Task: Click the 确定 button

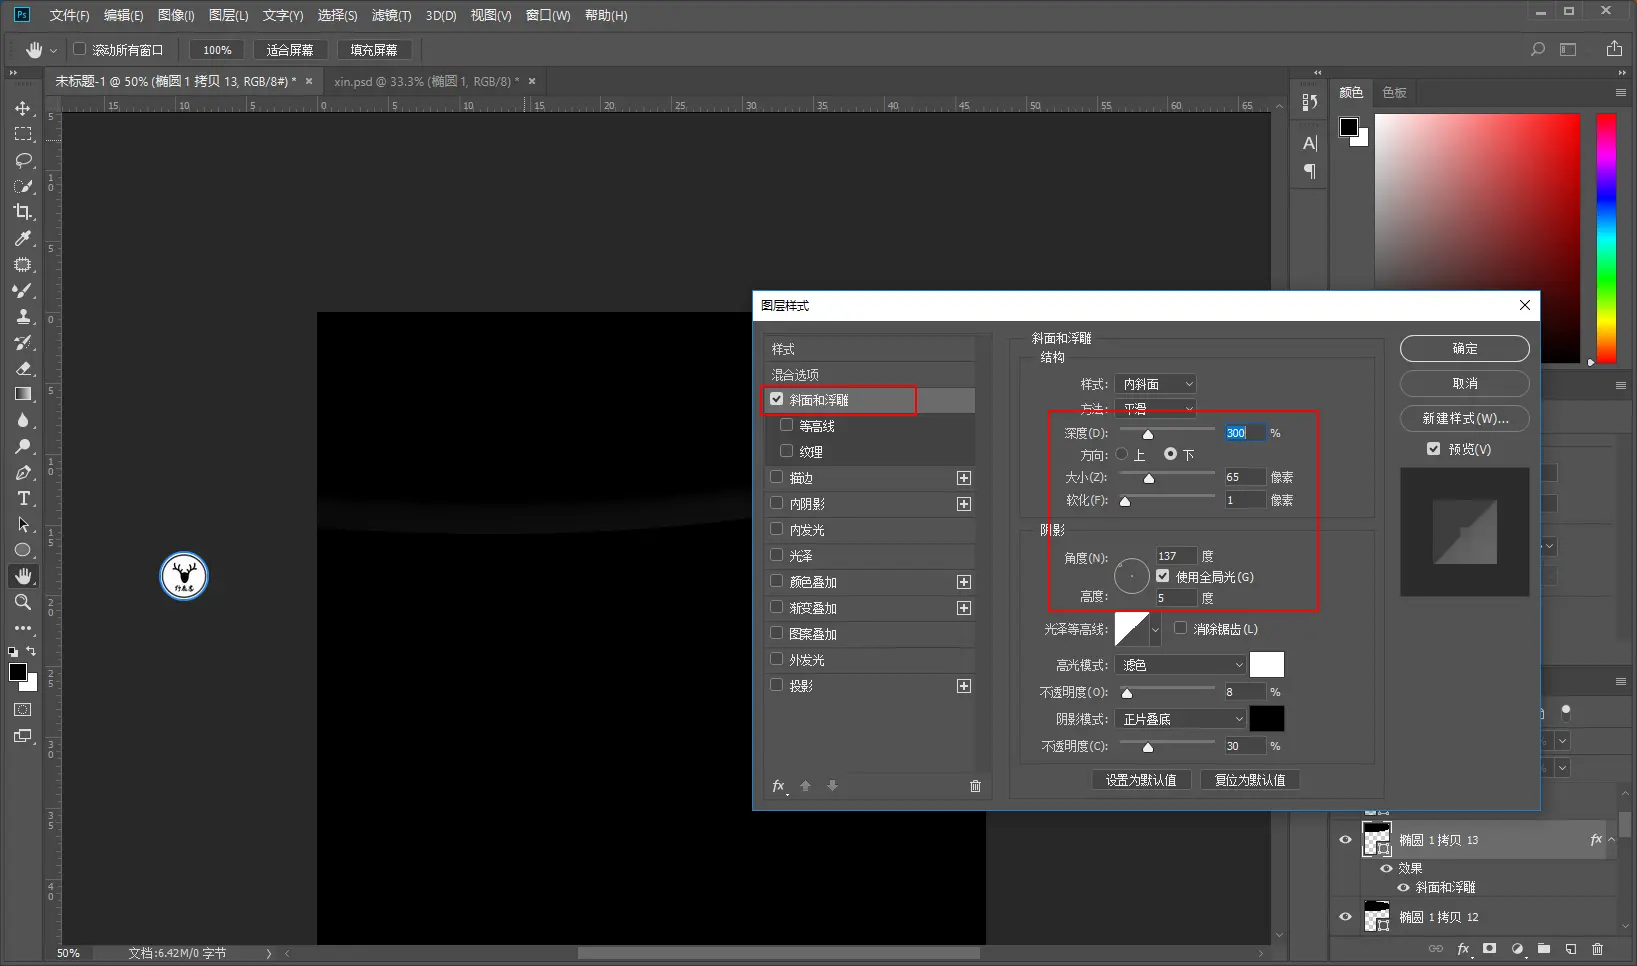Action: pos(1465,348)
